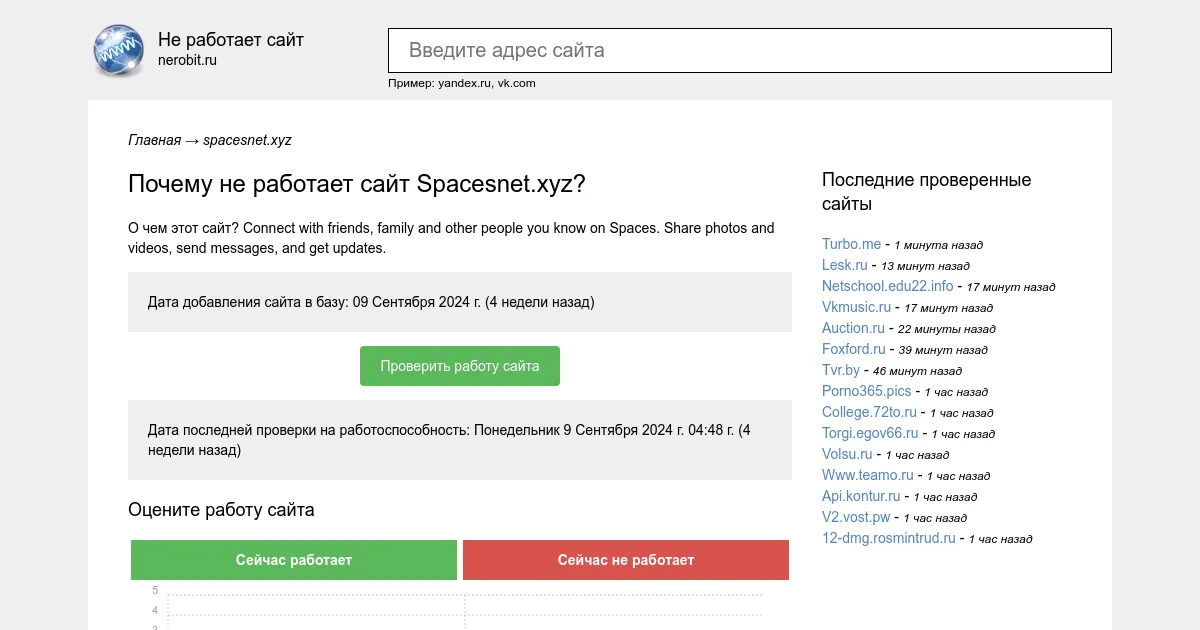Image resolution: width=1200 pixels, height=630 pixels.
Task: Click the Www.teamo.ru sidebar link
Action: (866, 475)
